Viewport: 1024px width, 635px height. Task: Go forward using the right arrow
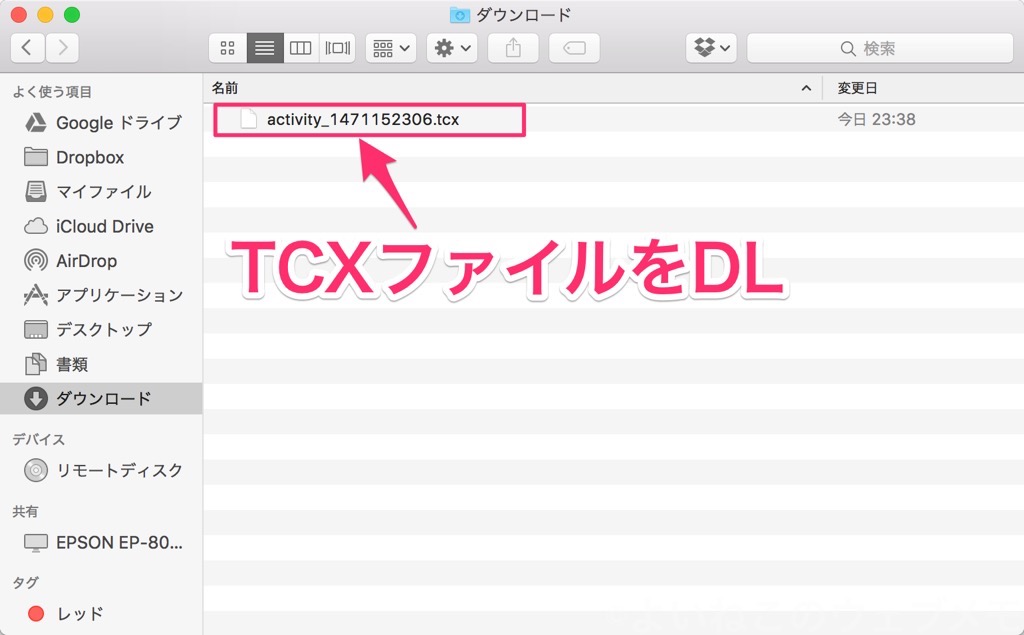62,48
